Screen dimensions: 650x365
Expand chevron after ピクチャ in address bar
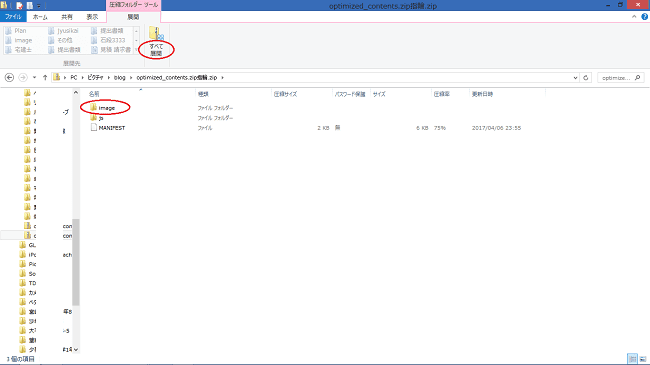point(109,78)
